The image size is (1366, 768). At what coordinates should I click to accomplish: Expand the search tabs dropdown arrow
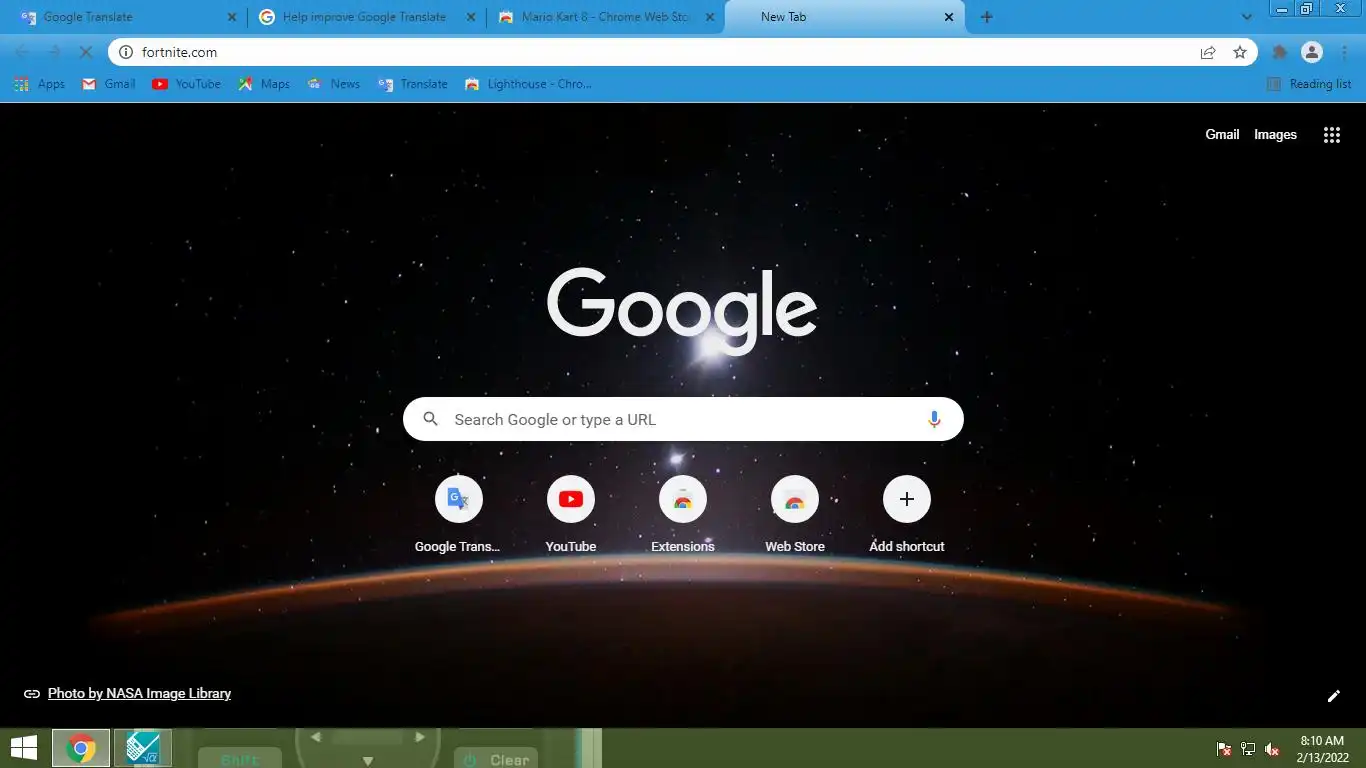(x=1246, y=17)
